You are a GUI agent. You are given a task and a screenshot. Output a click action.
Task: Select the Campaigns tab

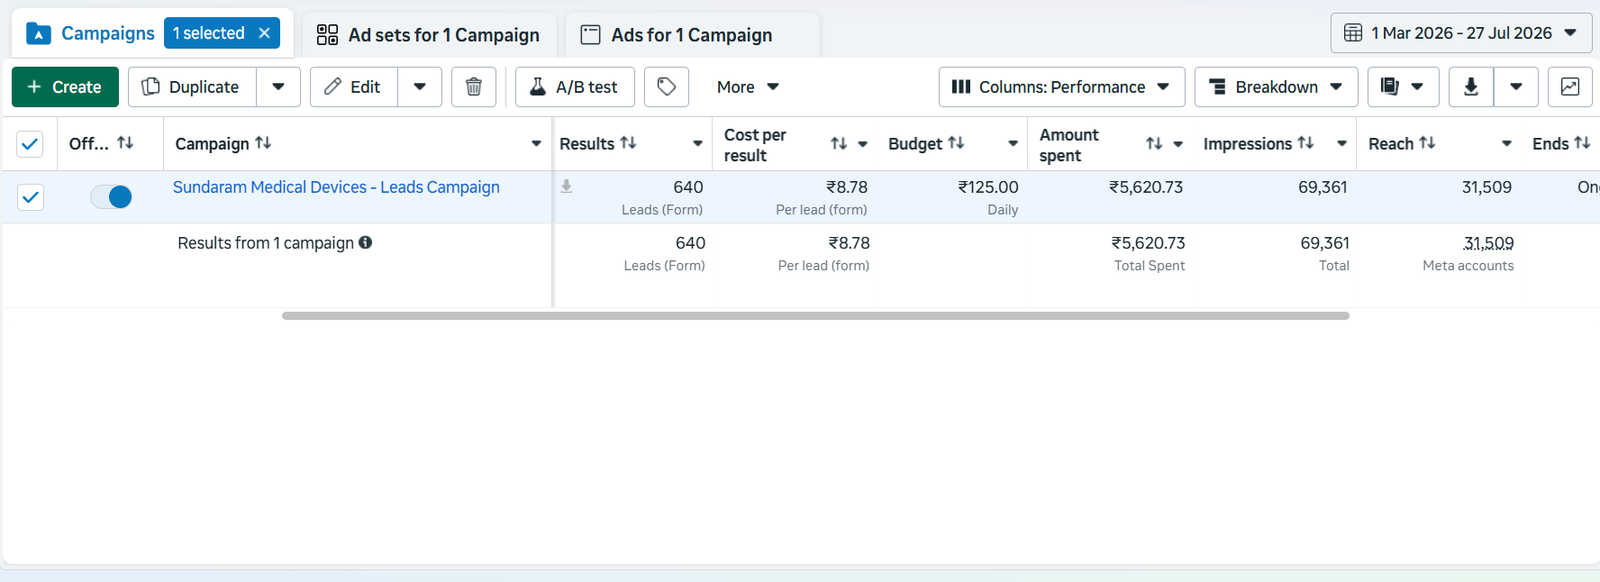108,33
